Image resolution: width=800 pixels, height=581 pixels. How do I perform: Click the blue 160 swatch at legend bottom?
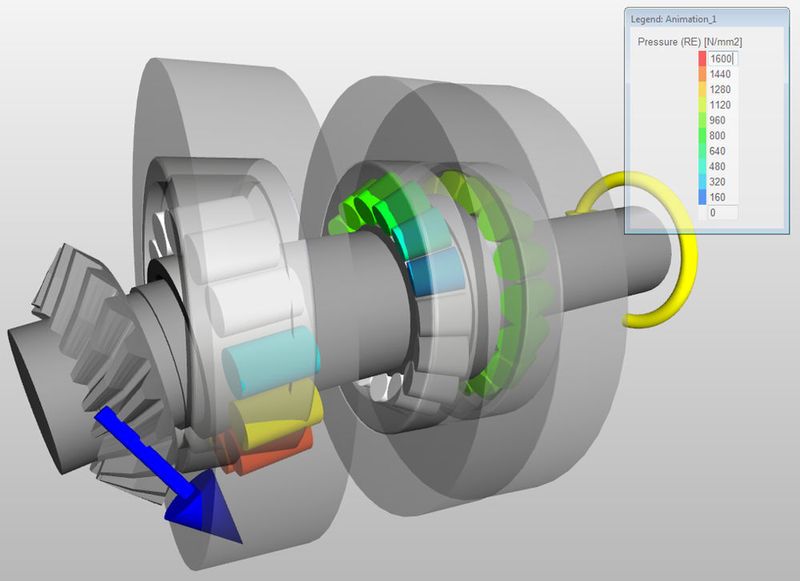[701, 198]
